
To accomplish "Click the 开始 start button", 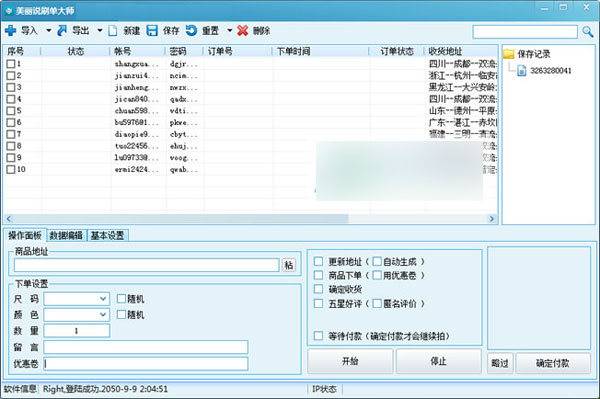I will 350,361.
